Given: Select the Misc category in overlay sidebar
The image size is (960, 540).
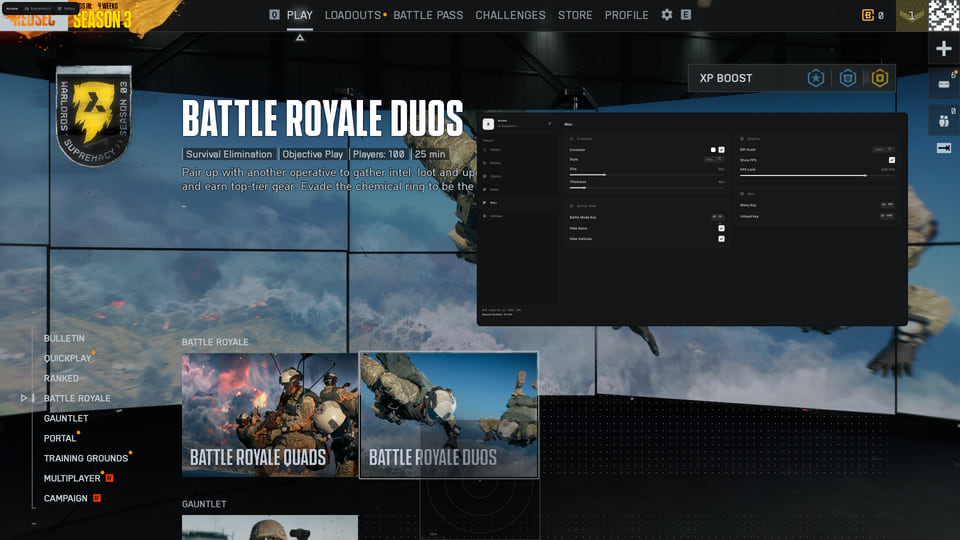Looking at the screenshot, I should [x=516, y=203].
